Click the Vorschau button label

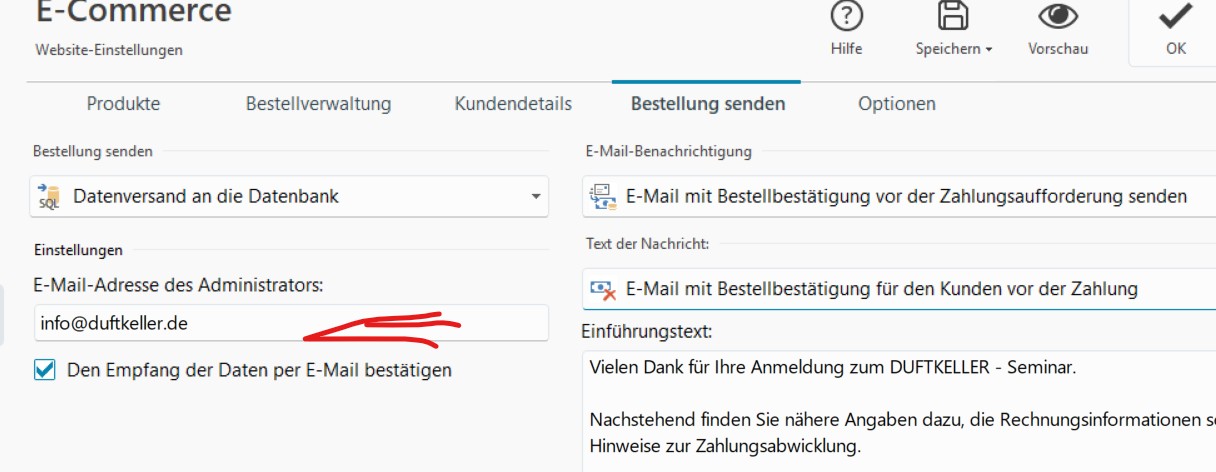1058,49
